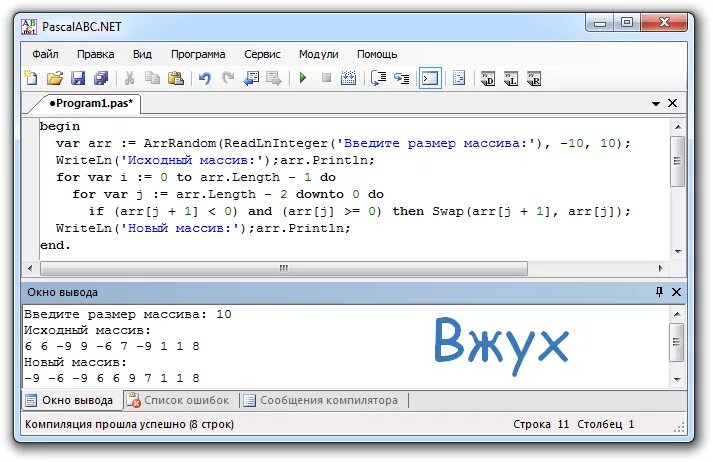
Task: Click the step into debug icon
Action: (x=402, y=79)
